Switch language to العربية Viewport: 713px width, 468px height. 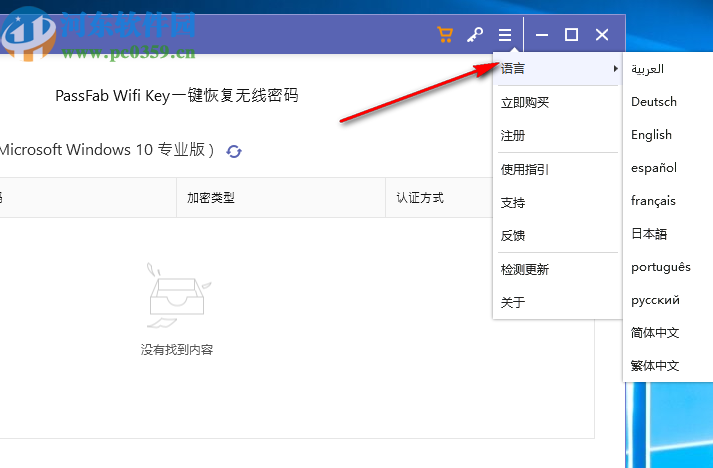click(647, 69)
